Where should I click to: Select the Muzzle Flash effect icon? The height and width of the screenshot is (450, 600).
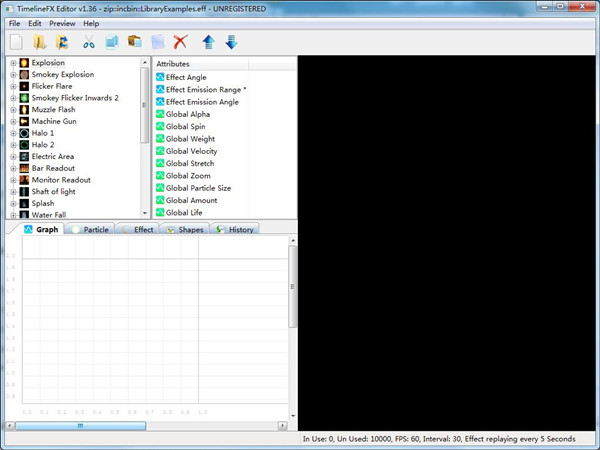tap(24, 109)
